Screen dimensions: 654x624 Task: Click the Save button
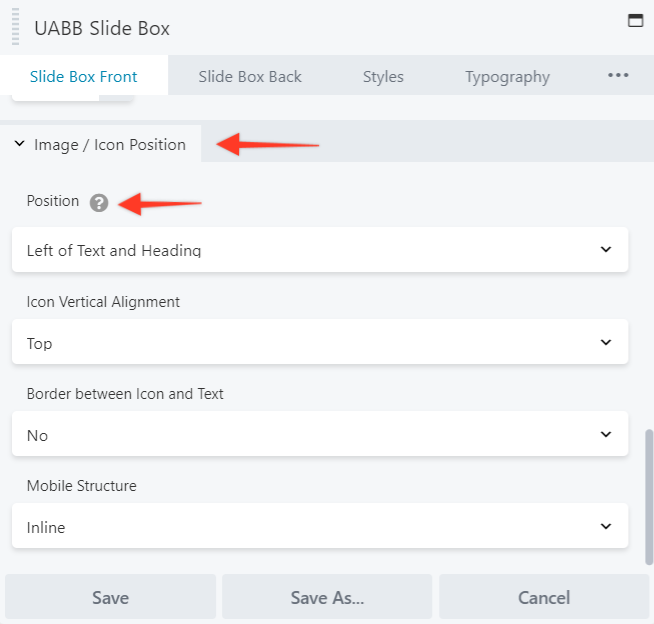click(110, 597)
